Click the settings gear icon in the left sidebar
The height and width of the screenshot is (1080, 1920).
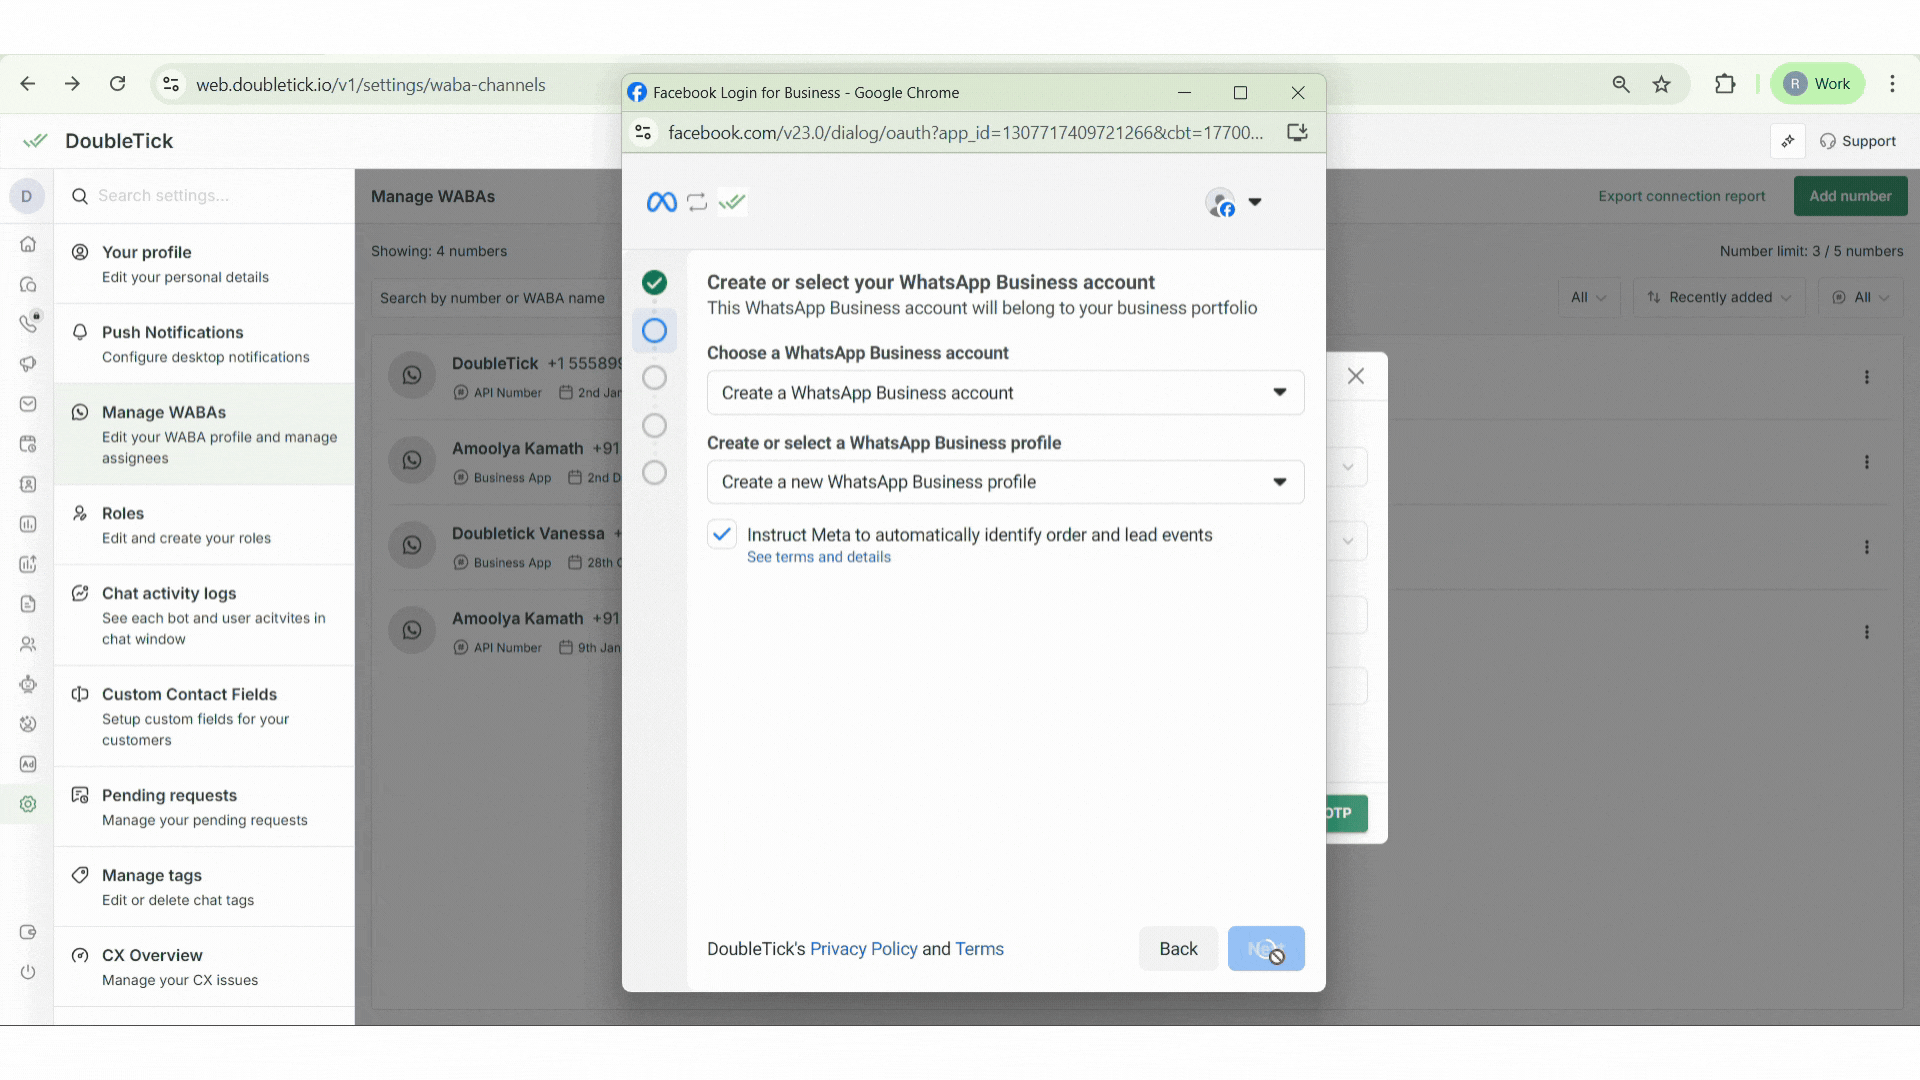tap(28, 804)
